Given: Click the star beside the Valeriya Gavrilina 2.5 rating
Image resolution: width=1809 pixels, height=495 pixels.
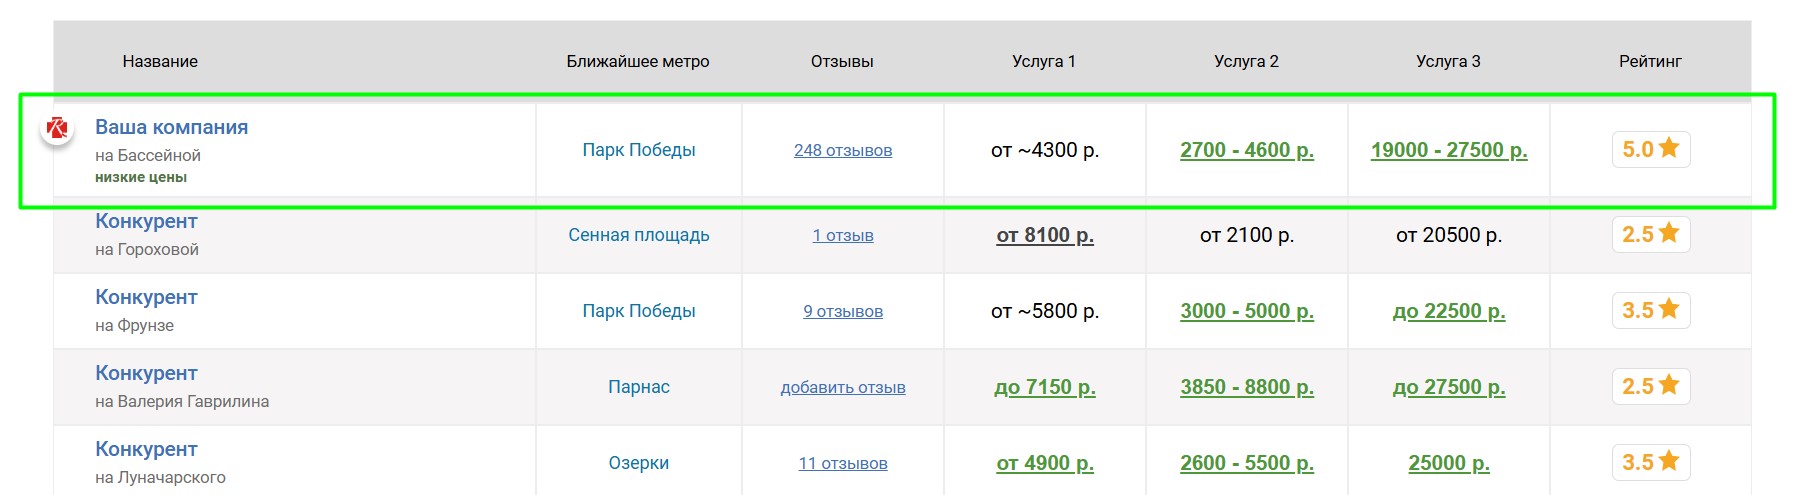Looking at the screenshot, I should (x=1668, y=385).
